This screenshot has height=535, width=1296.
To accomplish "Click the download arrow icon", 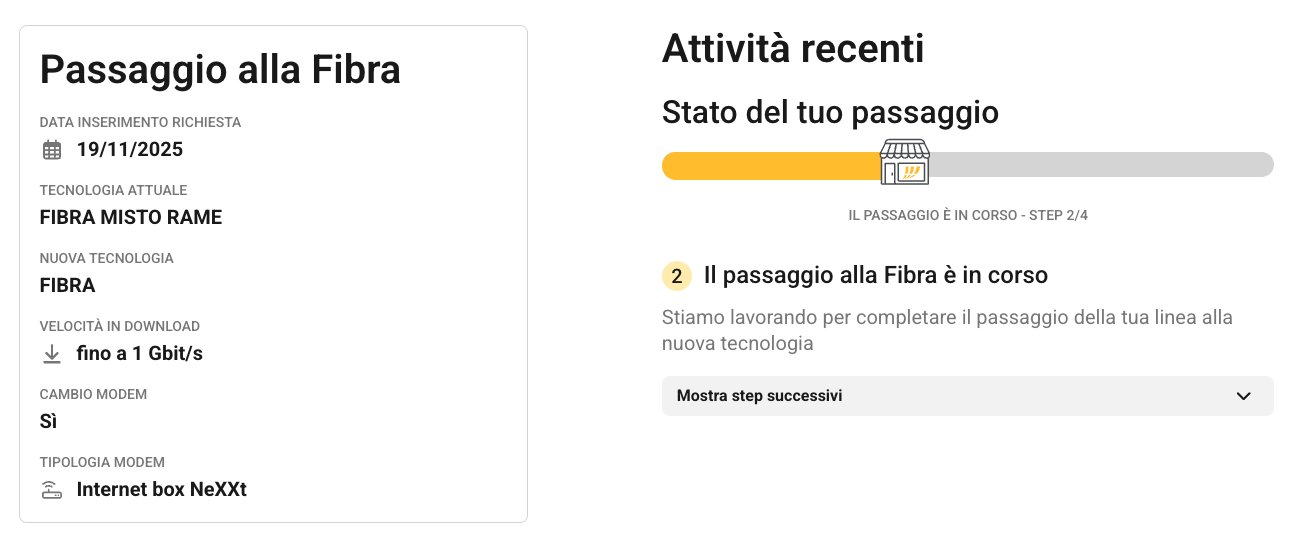I will tap(52, 354).
